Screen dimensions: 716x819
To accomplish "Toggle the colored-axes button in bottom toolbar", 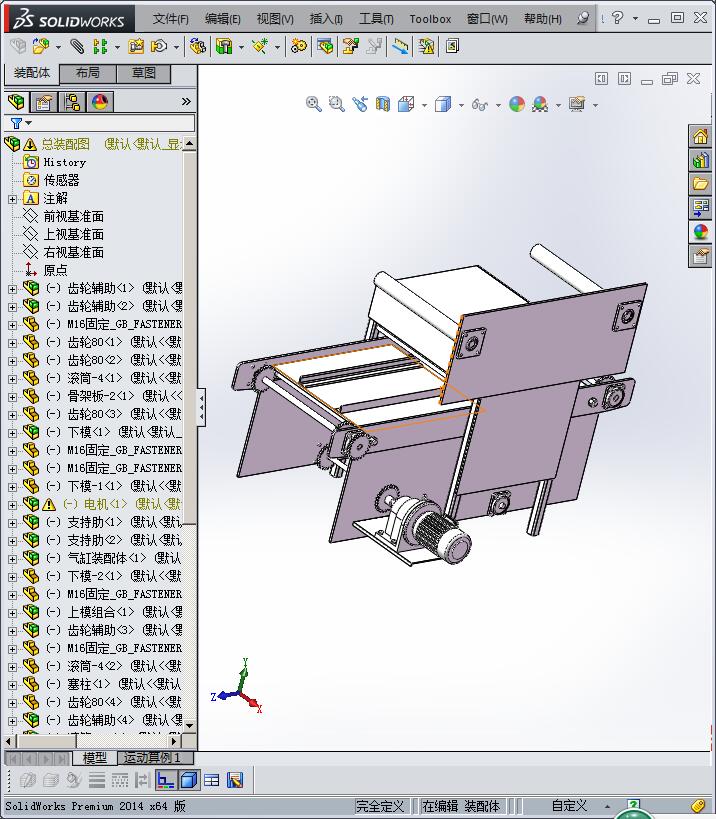I will tap(166, 780).
